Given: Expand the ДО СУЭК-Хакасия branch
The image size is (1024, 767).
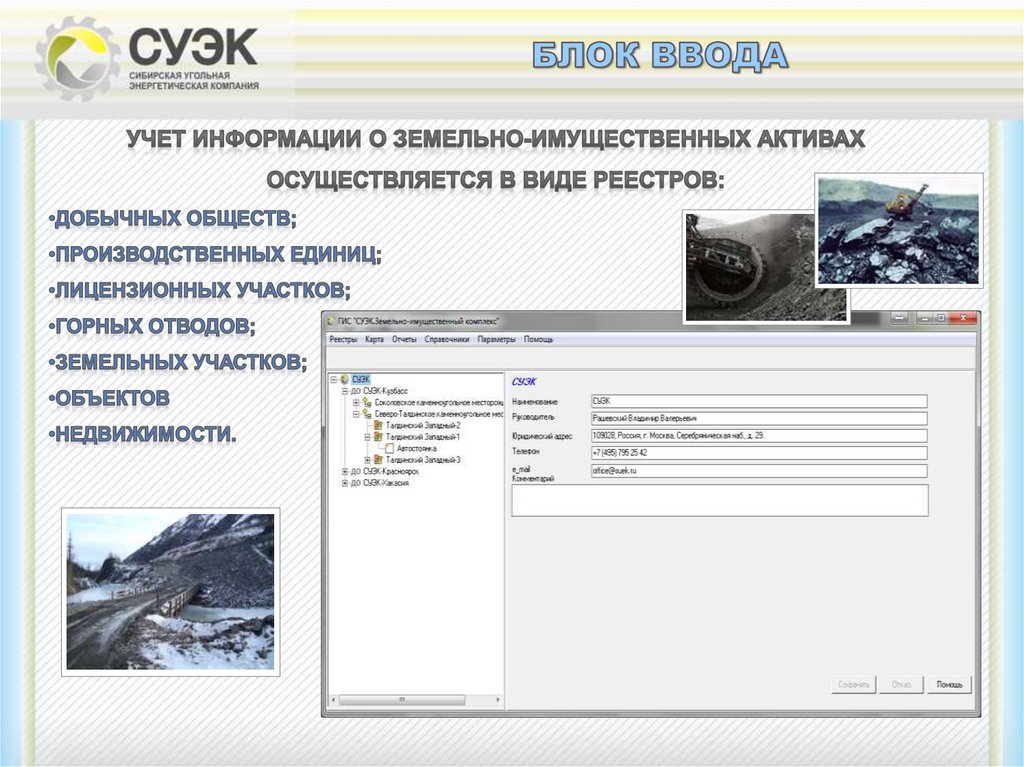Looking at the screenshot, I should point(345,483).
